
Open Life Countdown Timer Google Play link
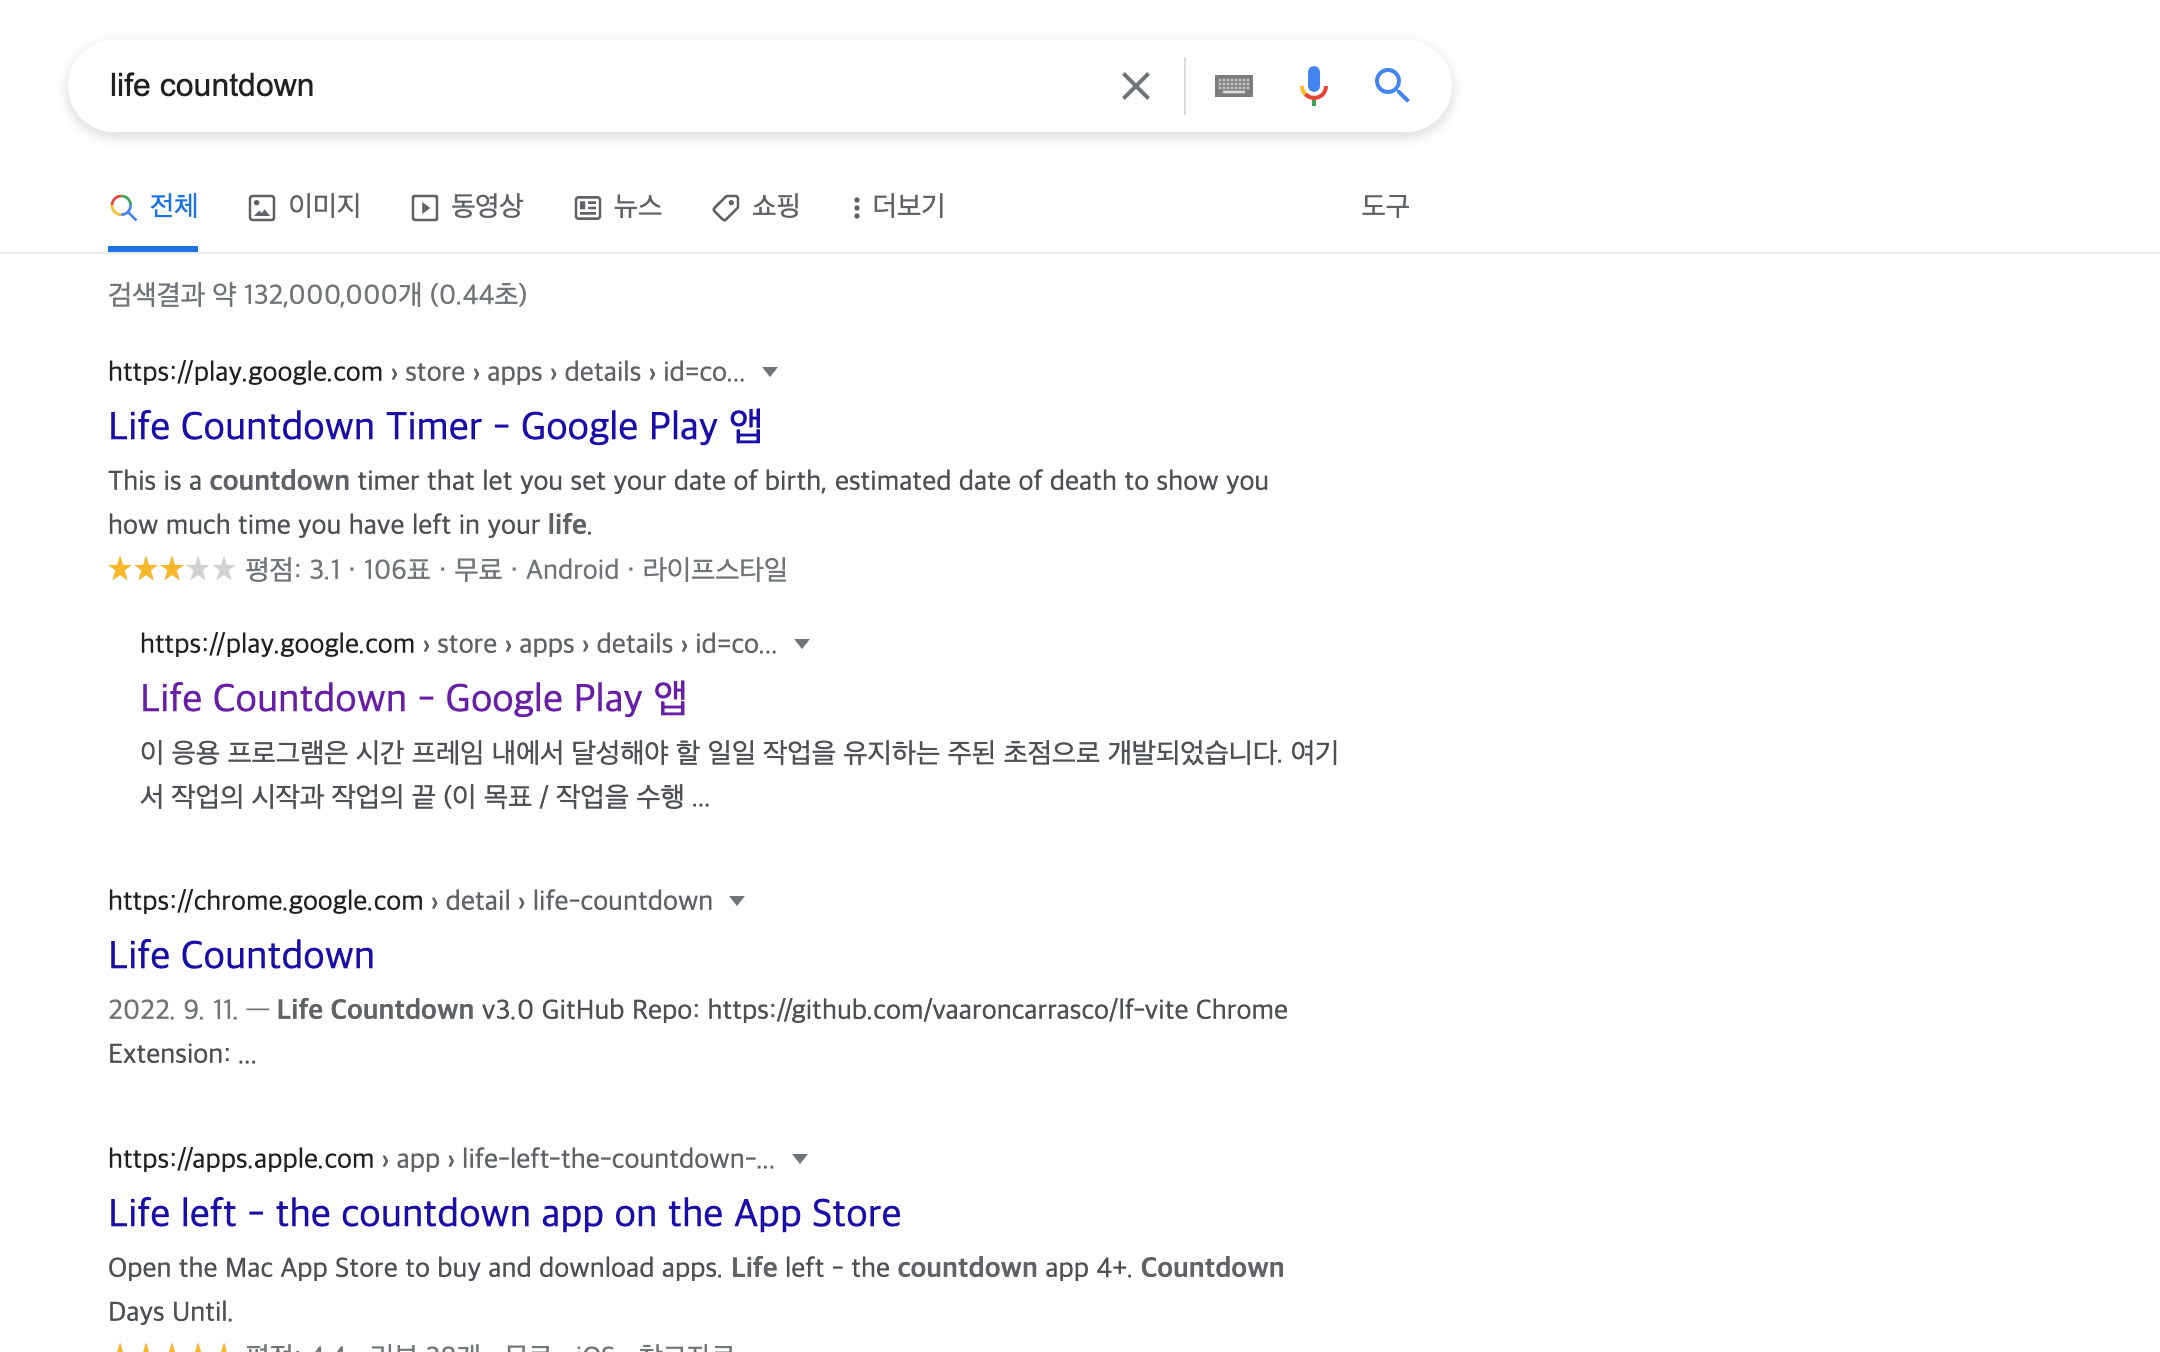pyautogui.click(x=435, y=426)
